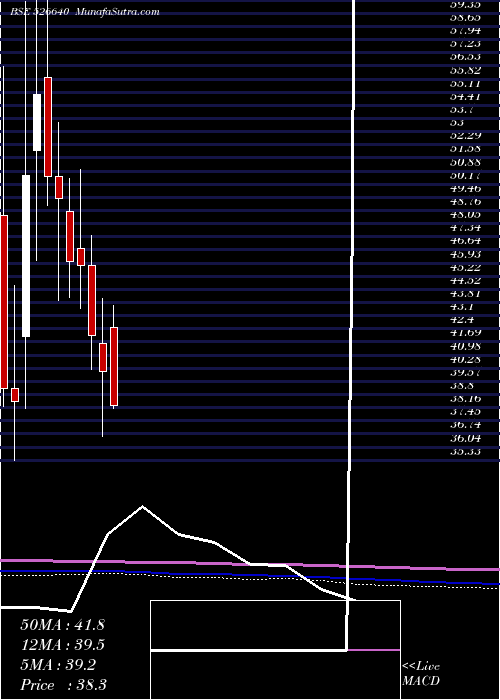Click the 42.4 price axis label

tap(462, 321)
